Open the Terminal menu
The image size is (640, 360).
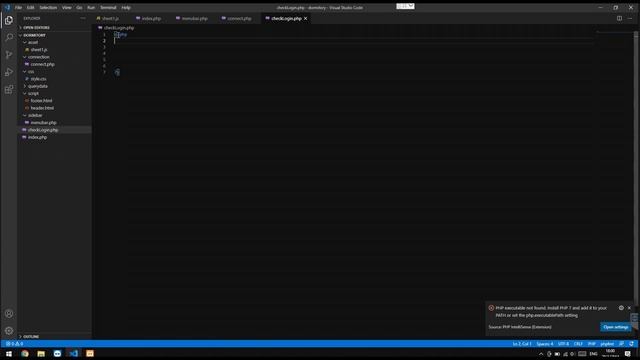pyautogui.click(x=108, y=7)
